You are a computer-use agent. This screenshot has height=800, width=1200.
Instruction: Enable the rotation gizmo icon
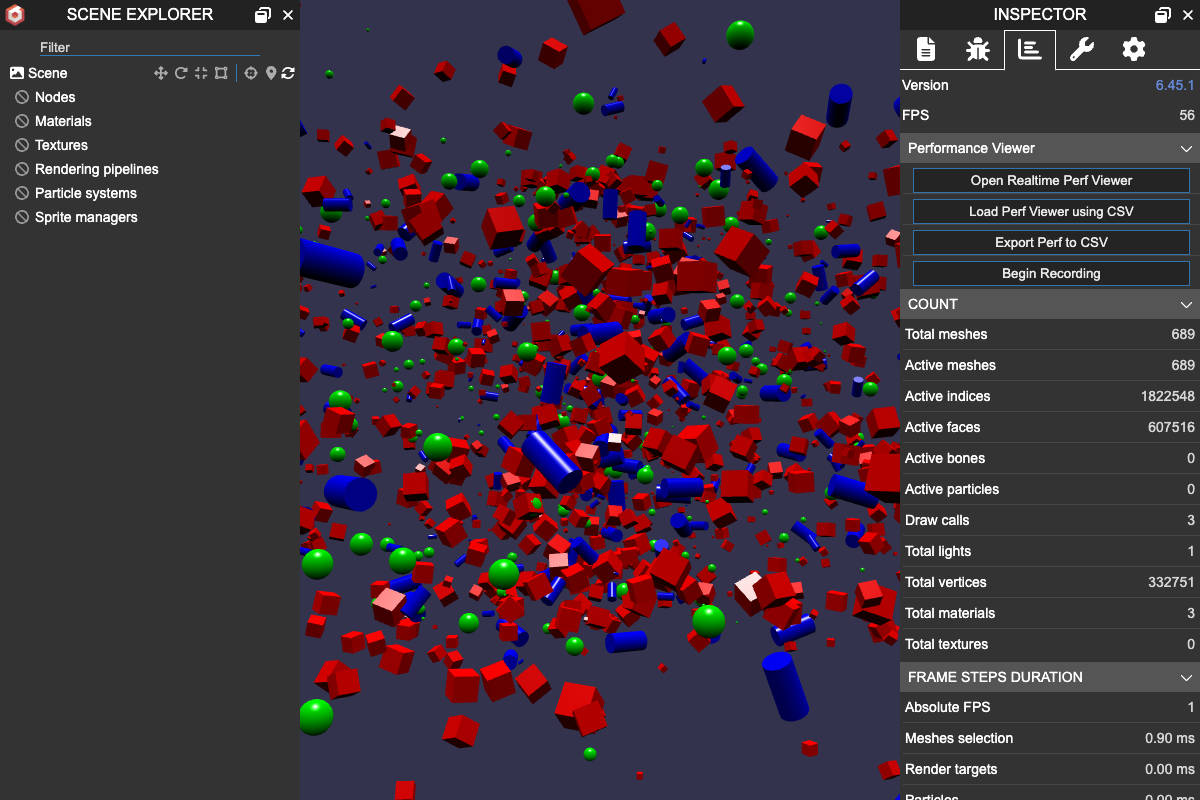coord(181,73)
